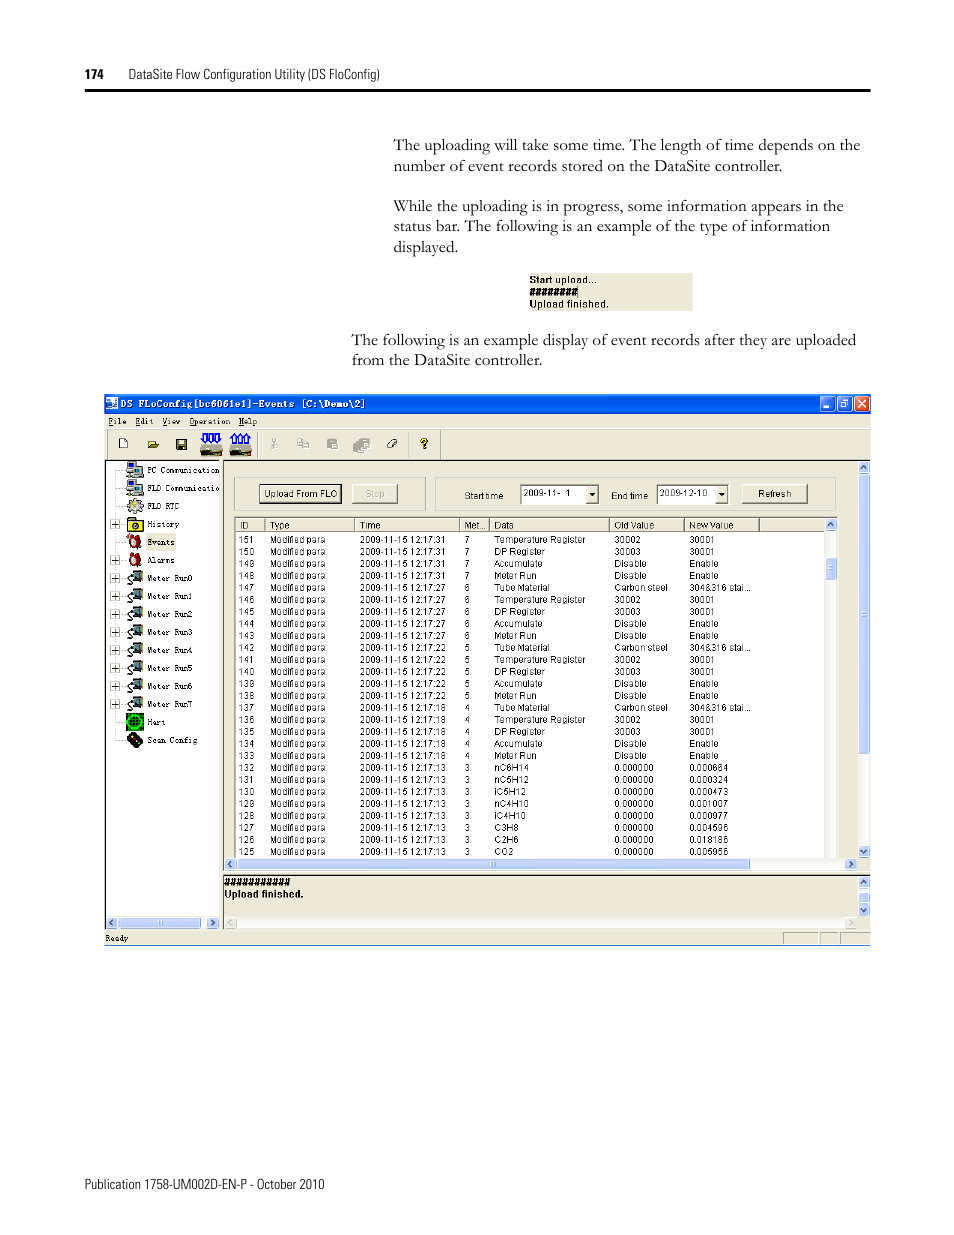The image size is (954, 1235).
Task: Click the Refresh button
Action: 775,493
